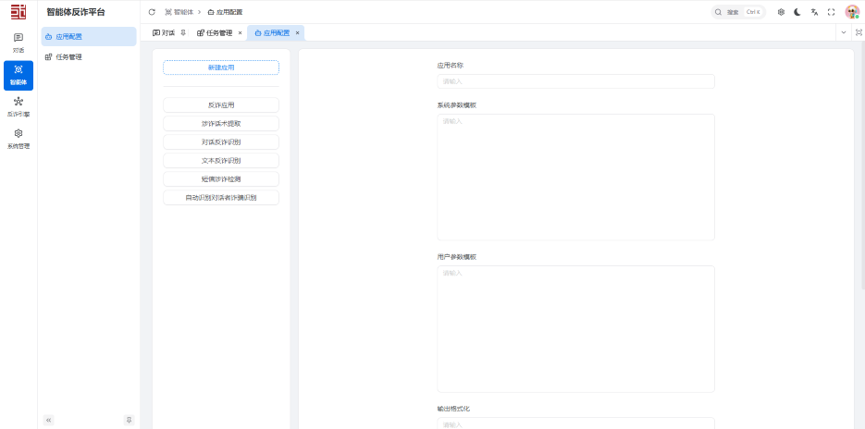Open the language switcher icon

[x=814, y=12]
